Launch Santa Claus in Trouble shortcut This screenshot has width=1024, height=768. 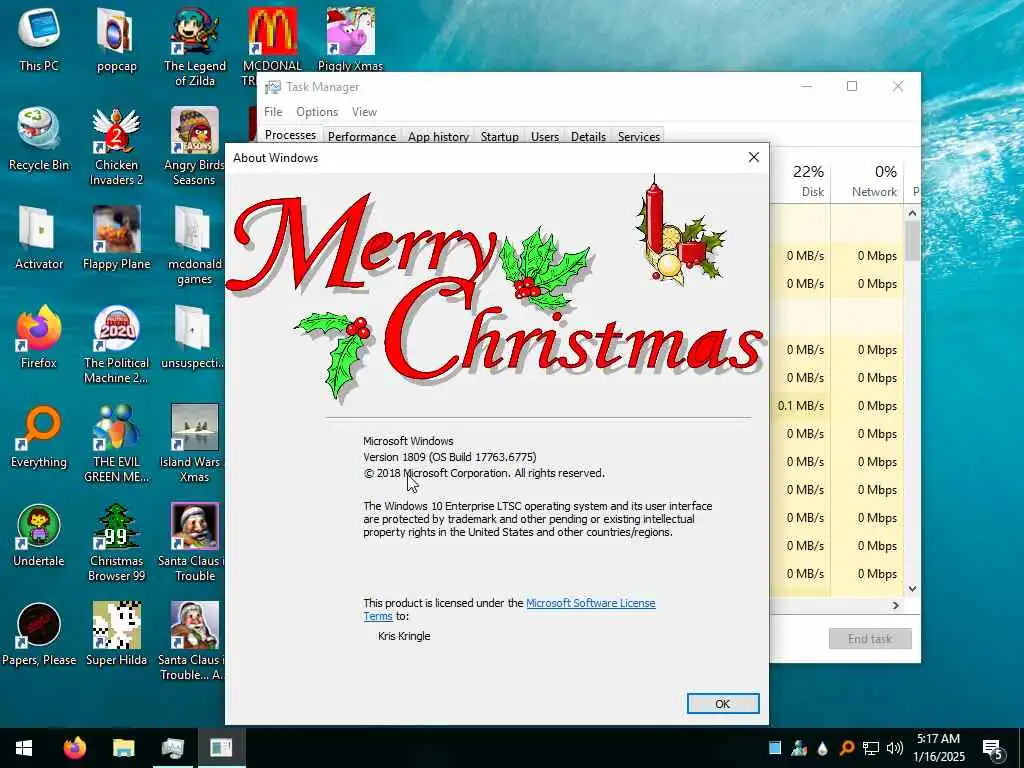click(x=193, y=541)
